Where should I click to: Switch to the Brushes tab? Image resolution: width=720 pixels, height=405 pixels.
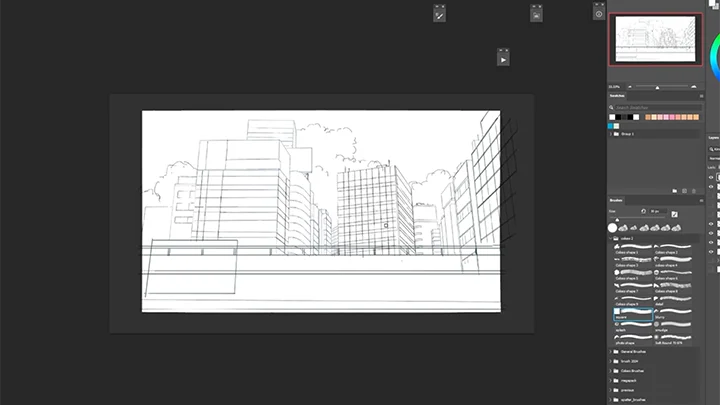(616, 201)
